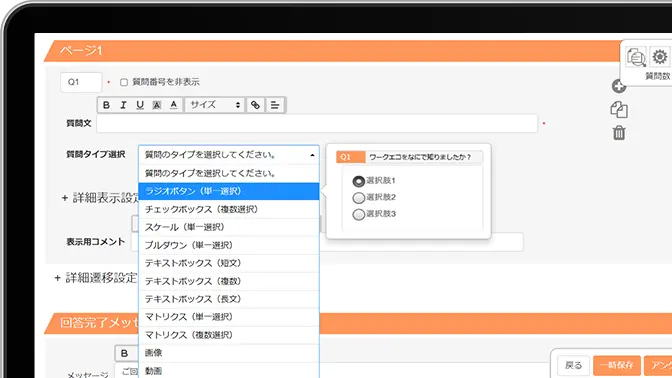Add a new question with plus icon
This screenshot has height=378, width=672.
(618, 86)
